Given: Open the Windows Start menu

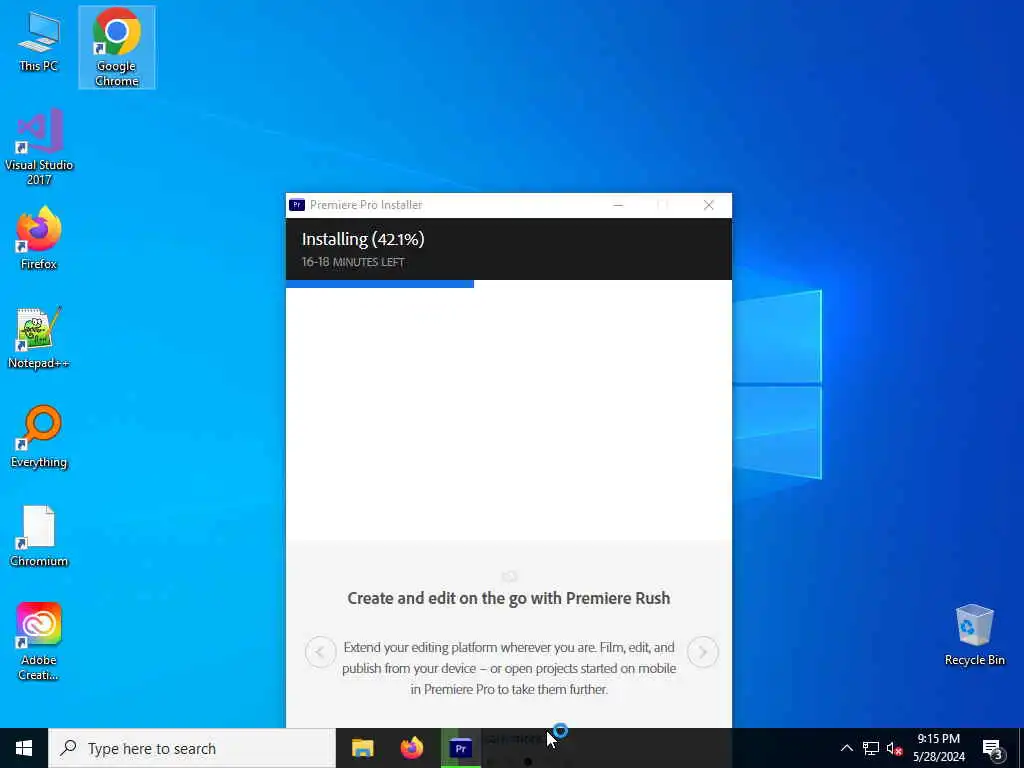Looking at the screenshot, I should point(24,748).
